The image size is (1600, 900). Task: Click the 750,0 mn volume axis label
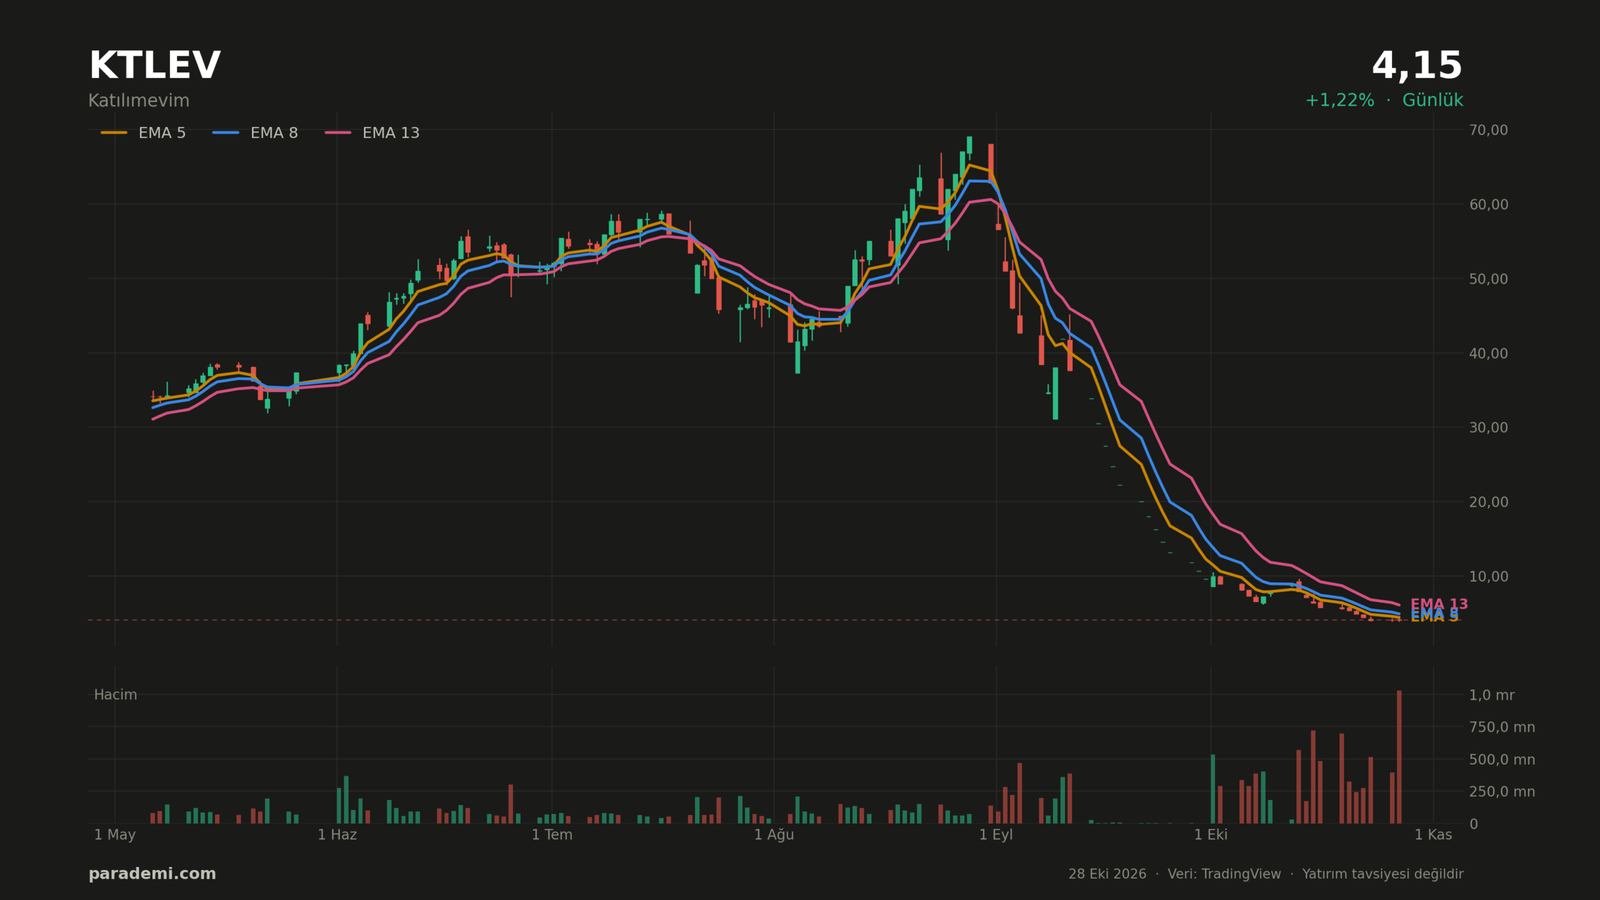(x=1502, y=727)
